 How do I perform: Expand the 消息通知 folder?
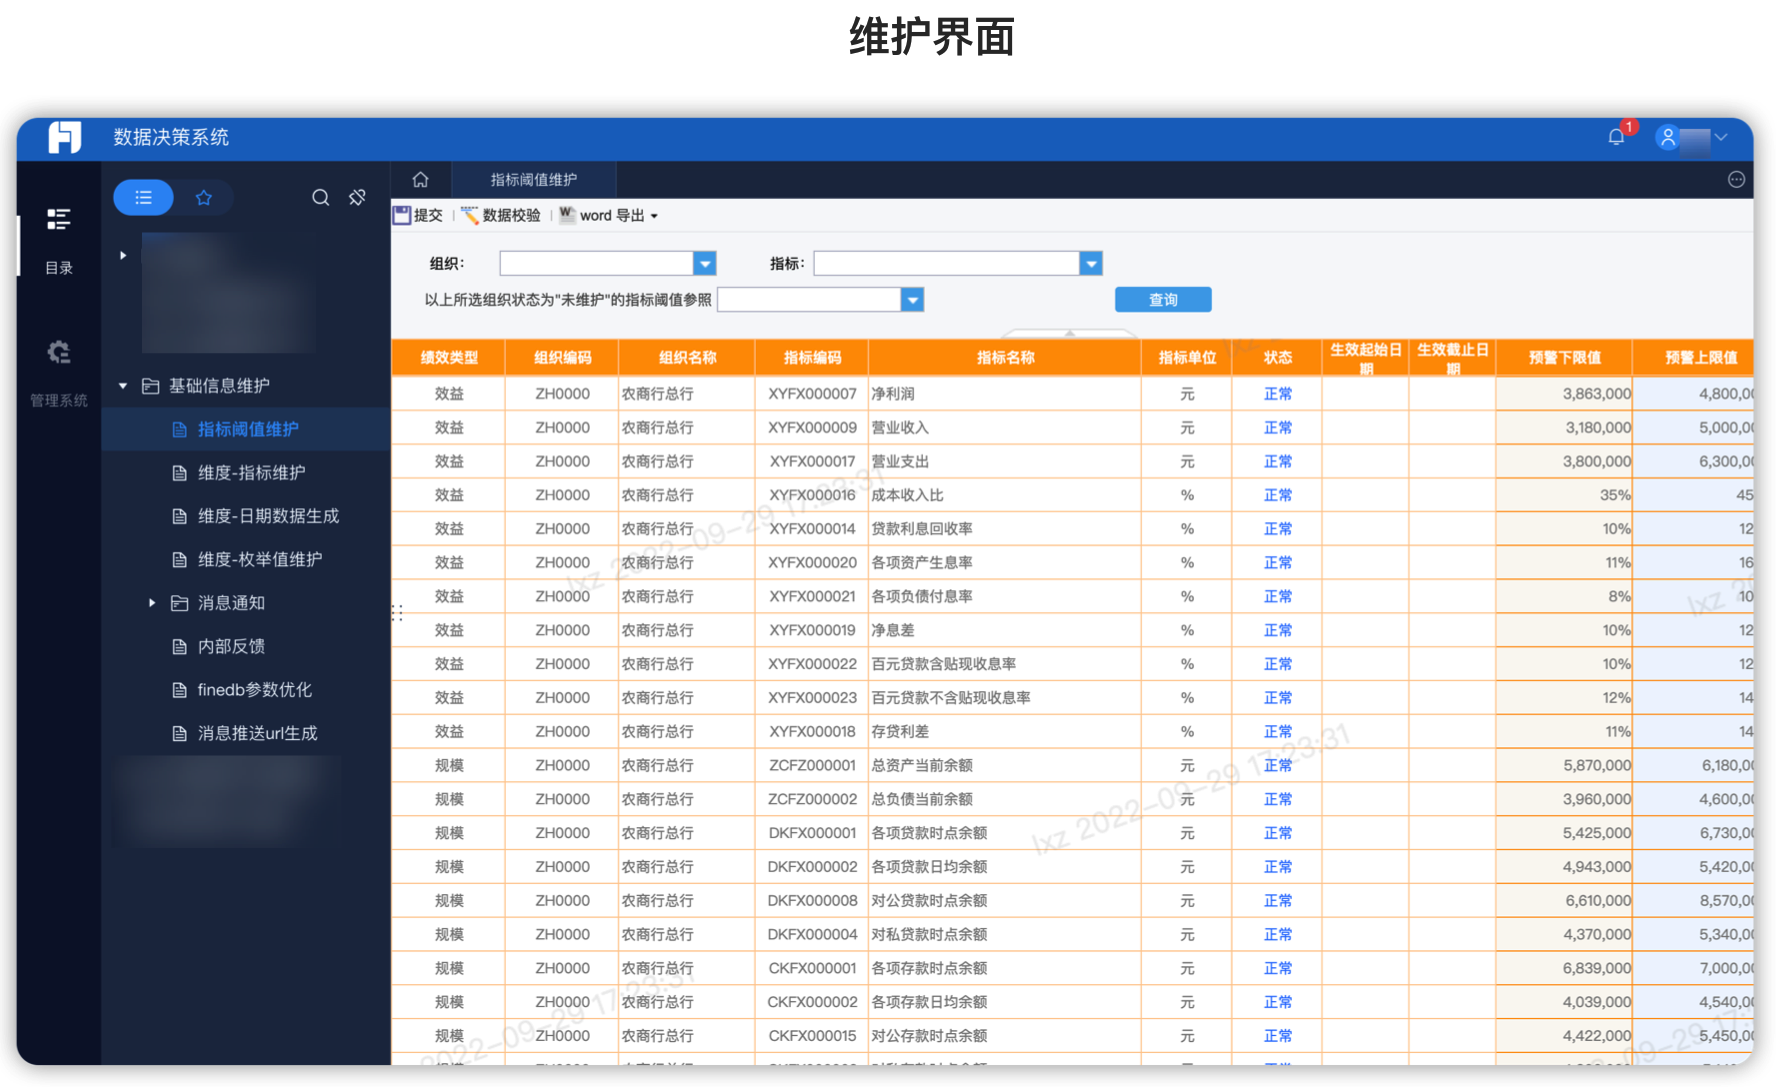[x=152, y=603]
